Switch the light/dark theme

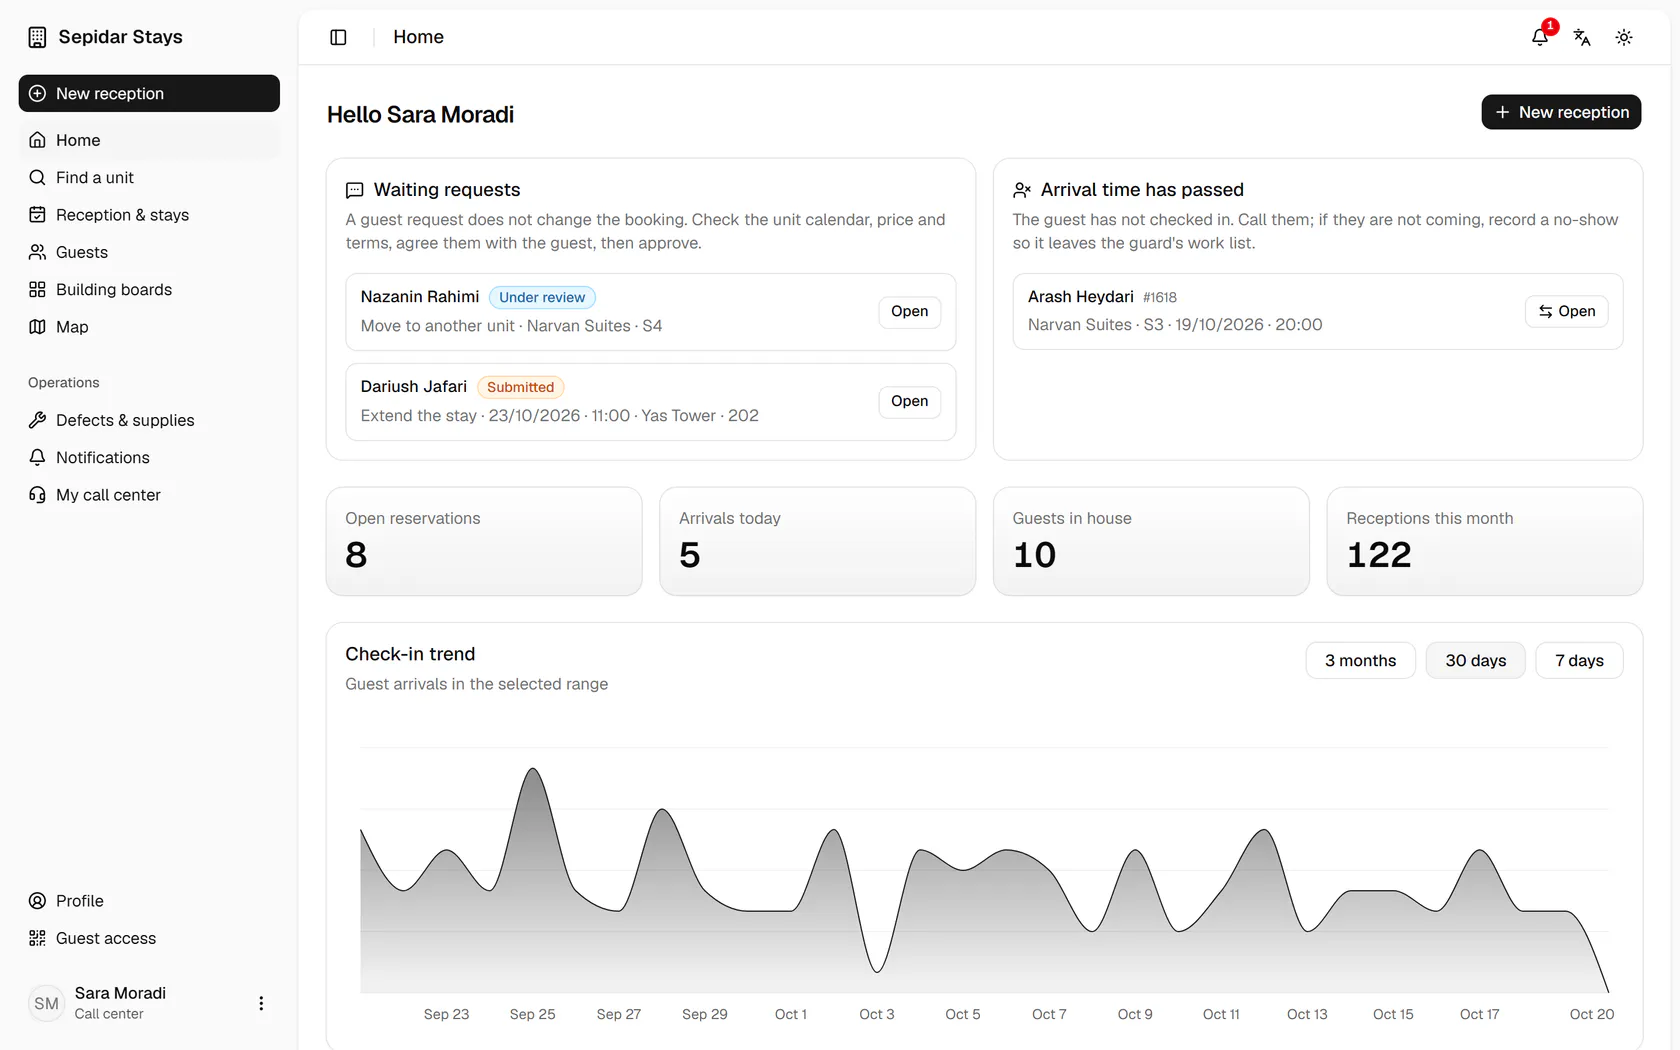click(1624, 37)
